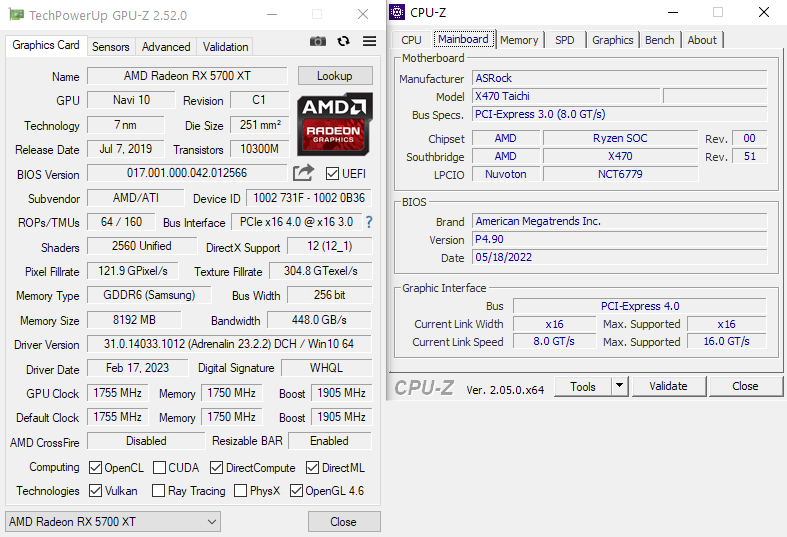Click the Close button in CPU-Z
The image size is (787, 537).
(x=745, y=386)
